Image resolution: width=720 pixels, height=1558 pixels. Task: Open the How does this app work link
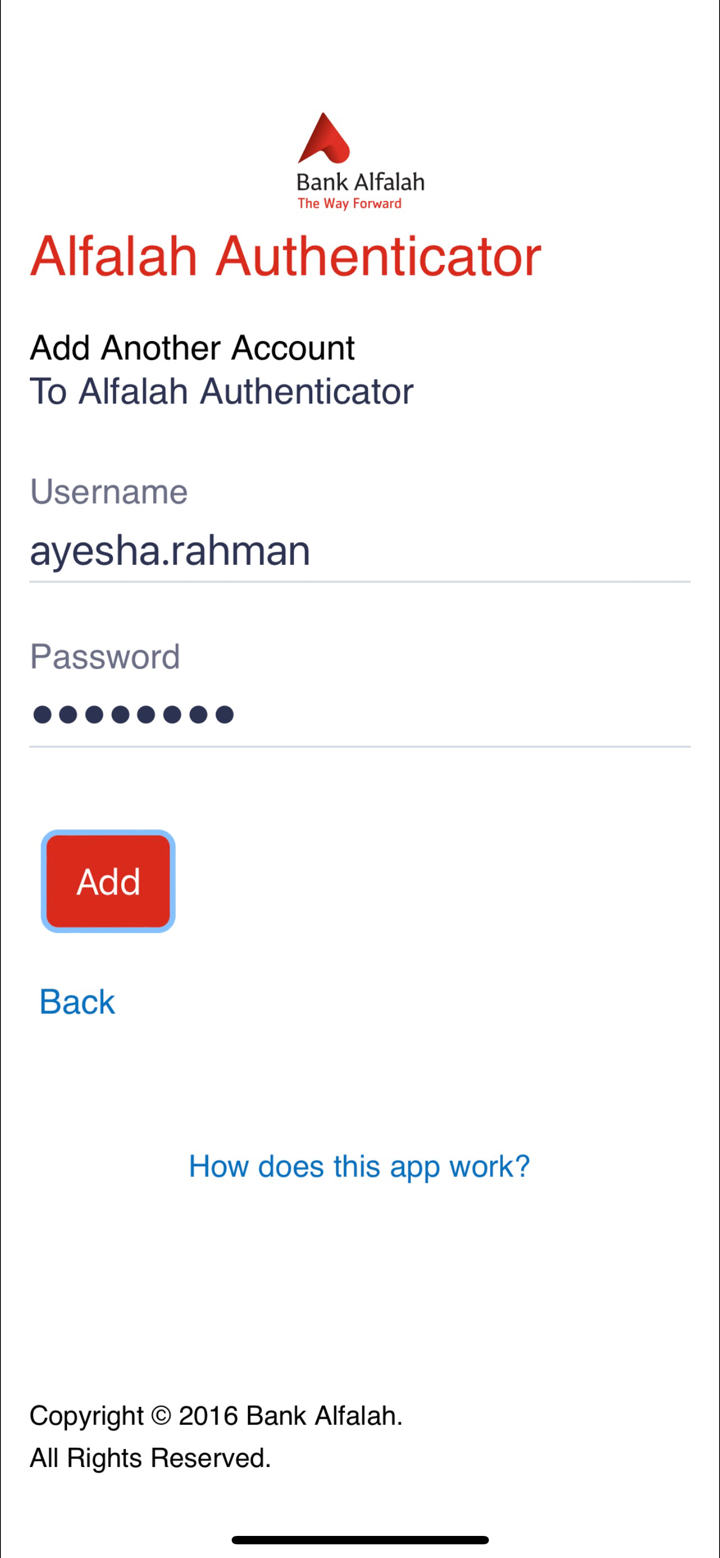359,1166
